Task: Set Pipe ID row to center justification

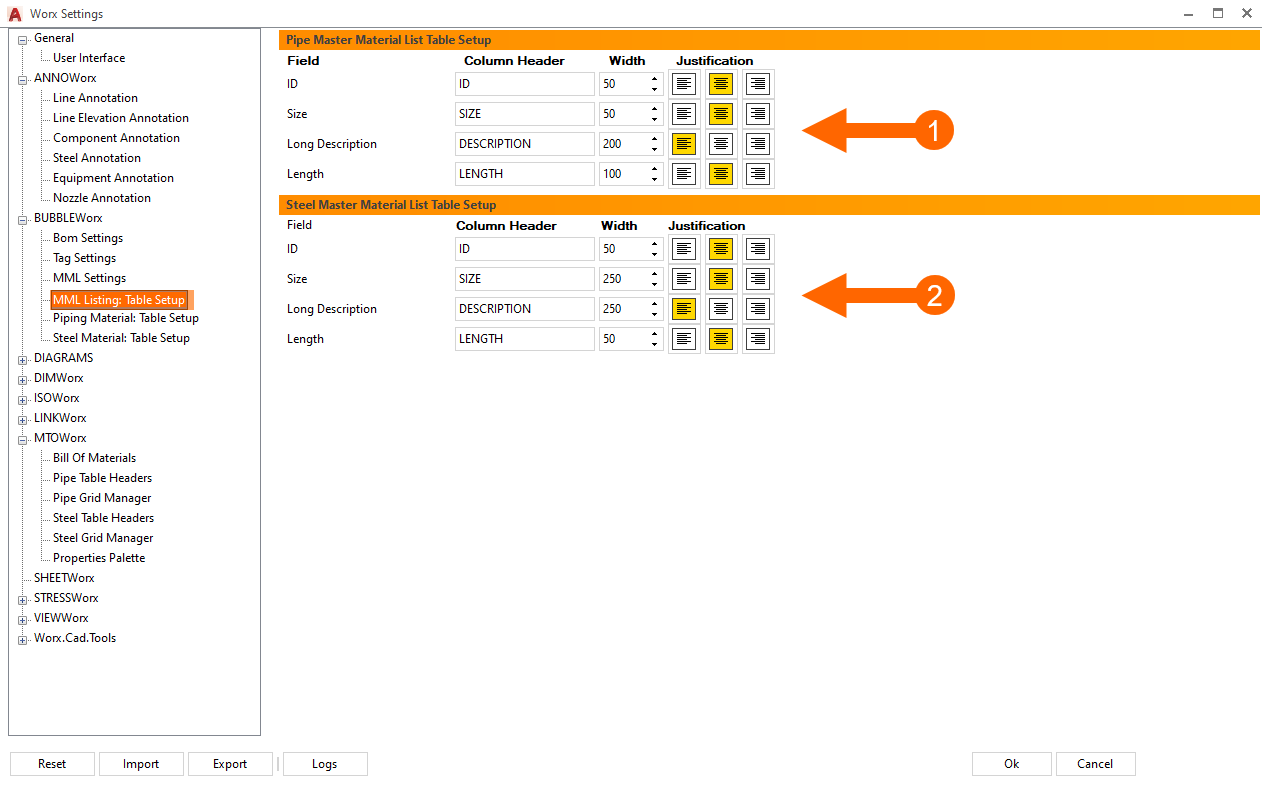Action: point(721,84)
